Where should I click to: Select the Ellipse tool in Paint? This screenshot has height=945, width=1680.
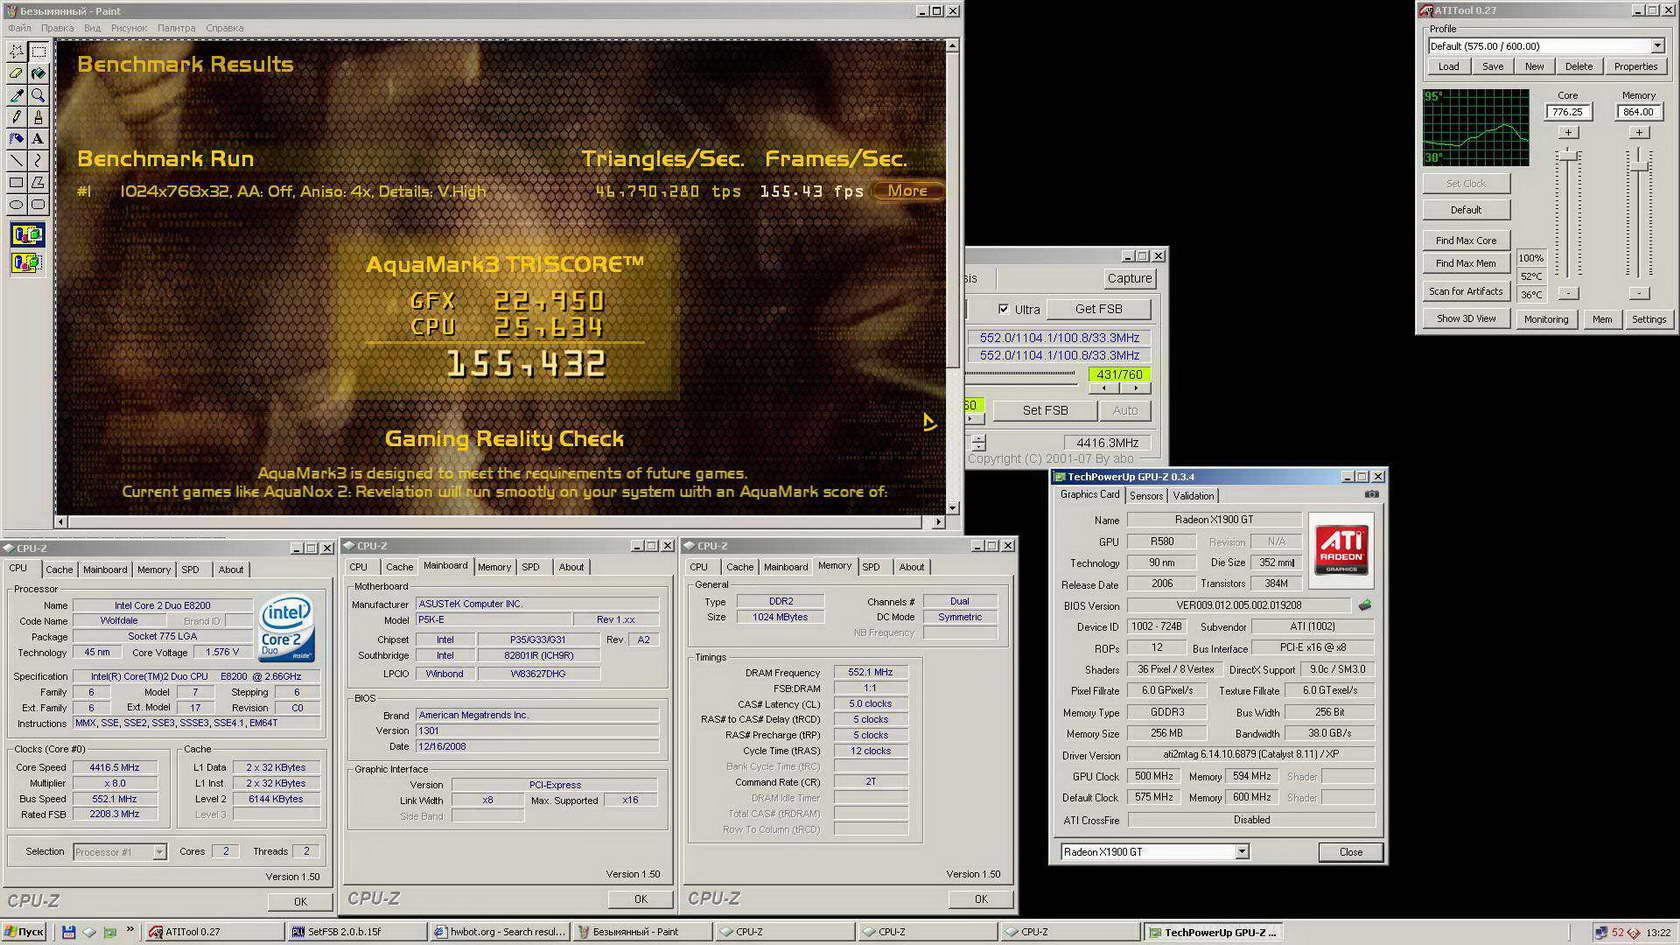tap(16, 204)
